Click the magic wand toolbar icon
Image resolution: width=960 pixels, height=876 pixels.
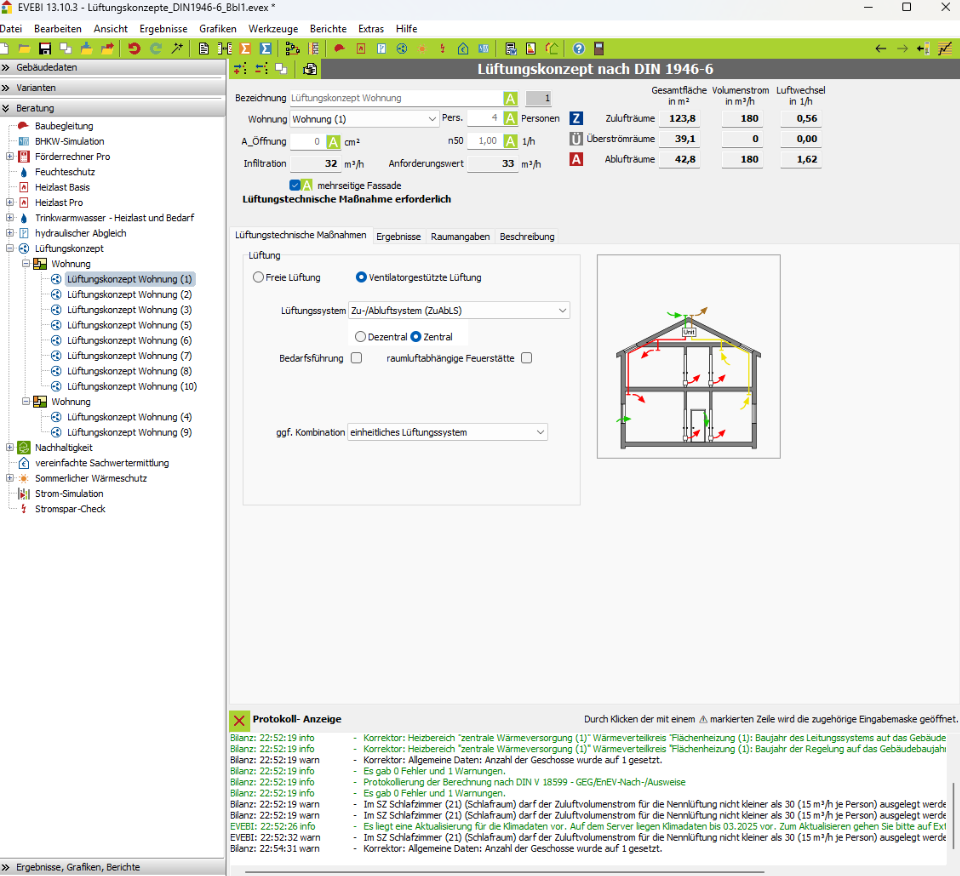tap(177, 48)
